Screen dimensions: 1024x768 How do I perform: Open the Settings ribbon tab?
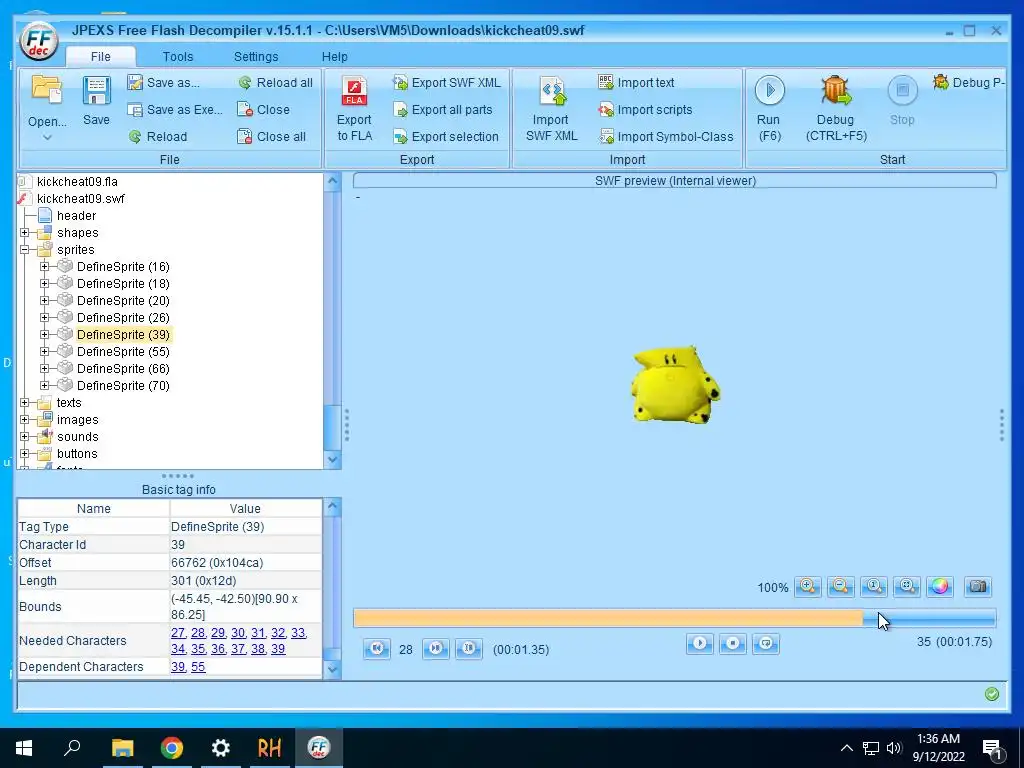click(256, 57)
